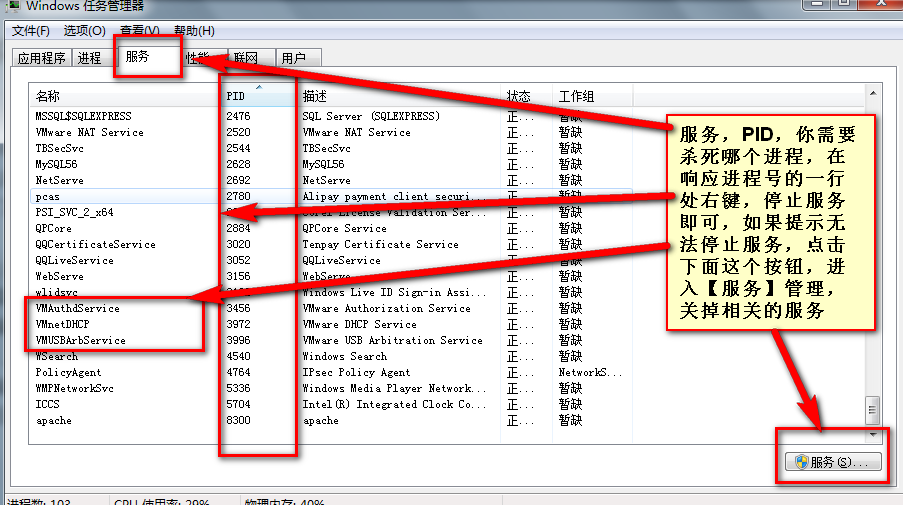903x505 pixels.
Task: Select the TBSecSvc service name
Action: 59,149
